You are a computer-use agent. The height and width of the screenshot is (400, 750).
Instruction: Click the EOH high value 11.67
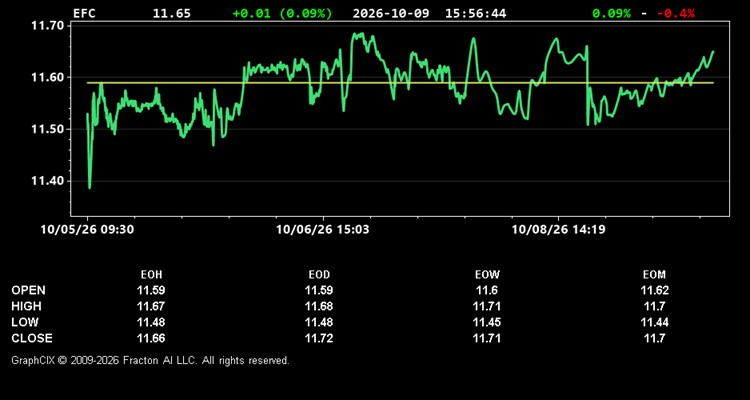coord(151,306)
